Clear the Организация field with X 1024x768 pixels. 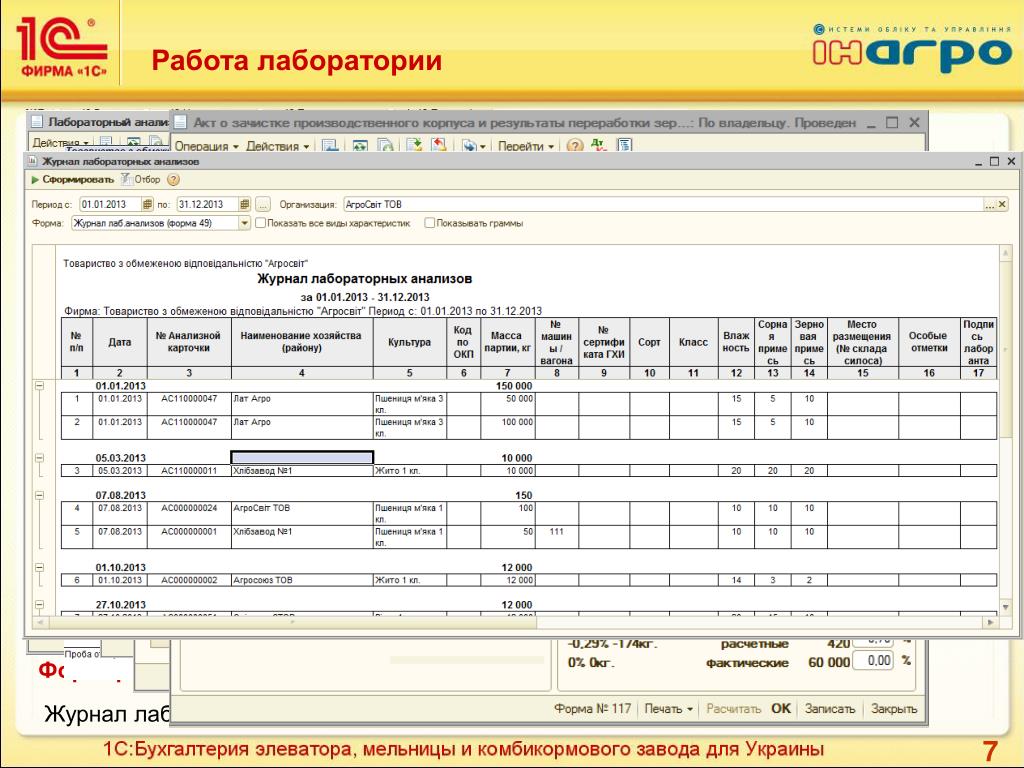point(1002,204)
